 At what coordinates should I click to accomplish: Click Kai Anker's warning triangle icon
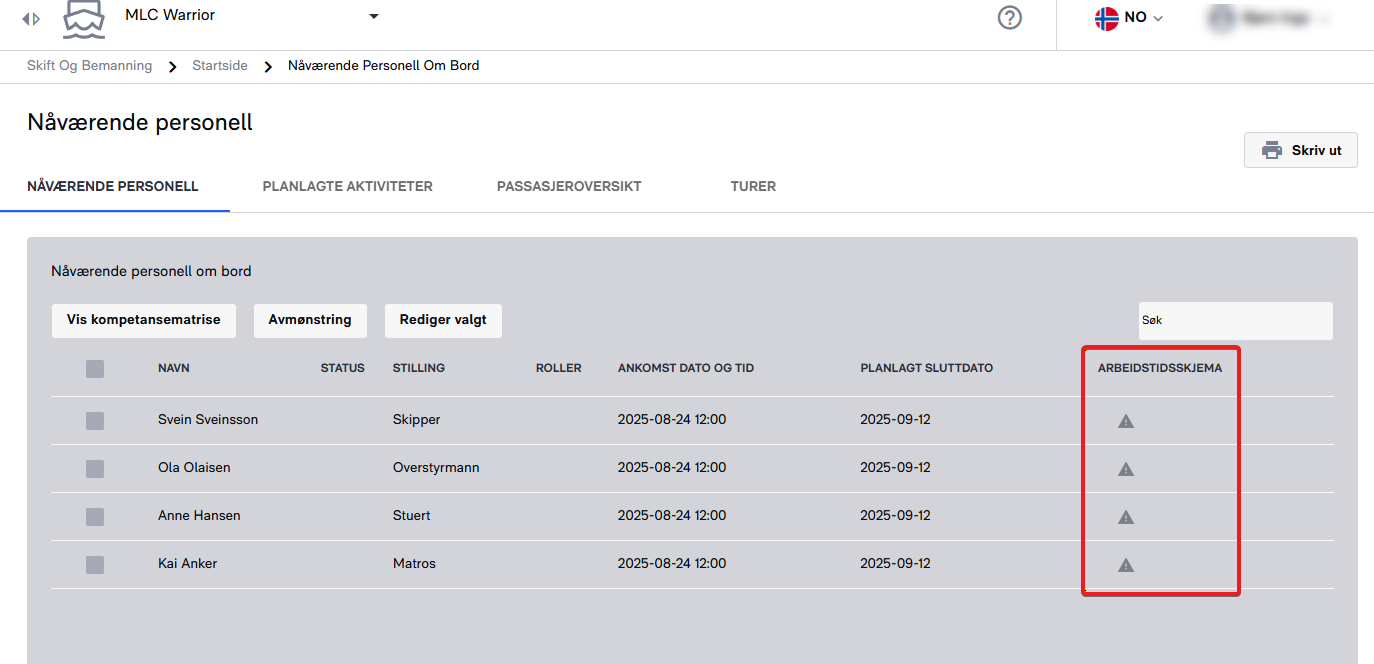click(x=1125, y=565)
